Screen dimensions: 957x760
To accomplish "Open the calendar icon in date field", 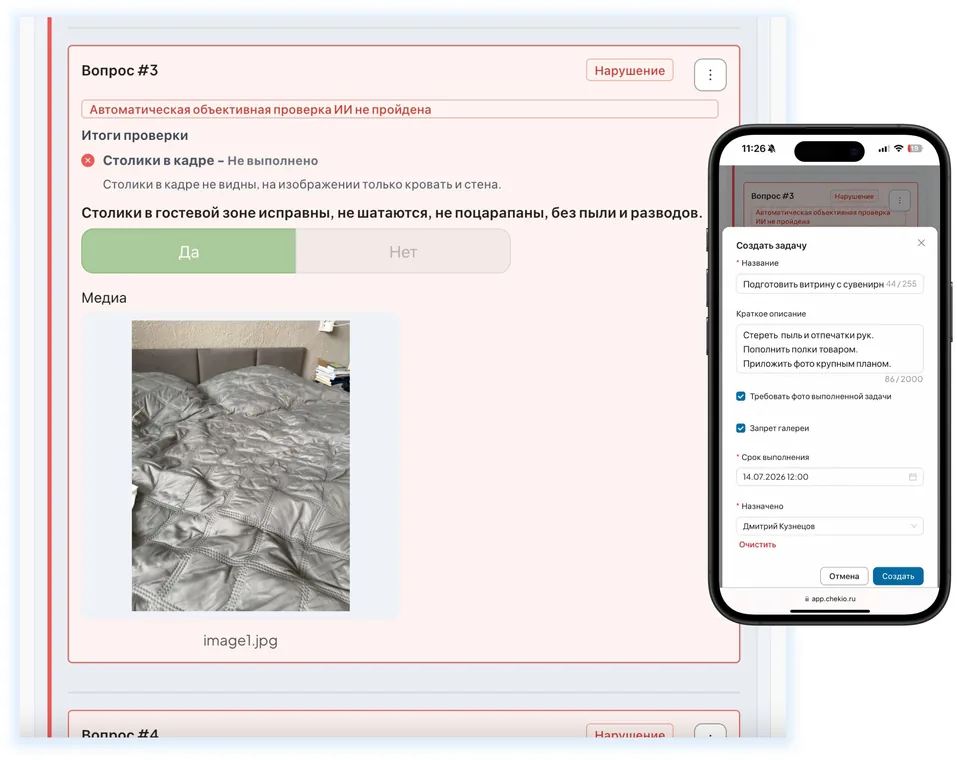I will (x=912, y=477).
